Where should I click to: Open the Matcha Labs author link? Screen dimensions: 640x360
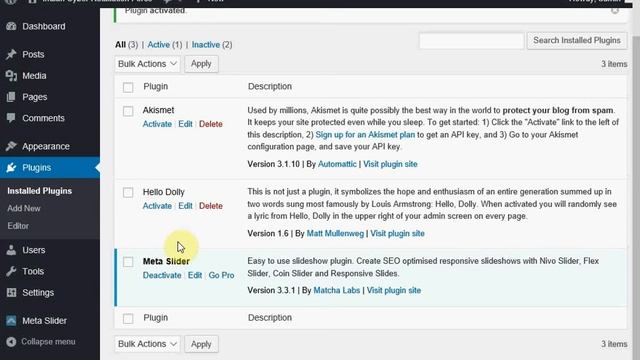337,291
